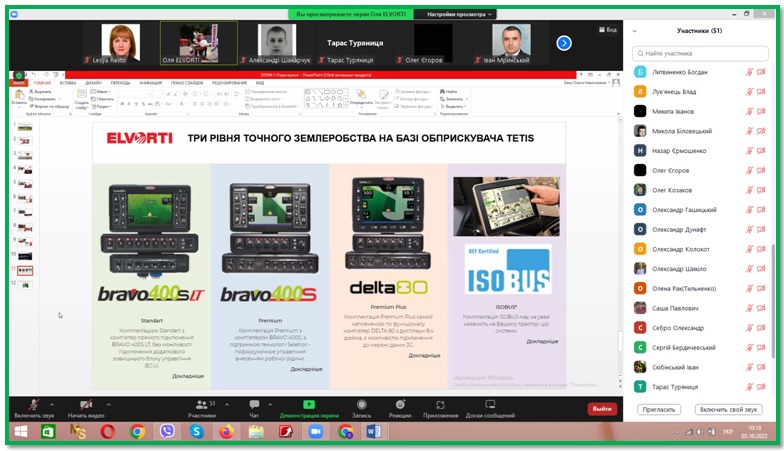Open Приложения in Zoom toolbar
Image resolution: width=784 pixels, height=451 pixels.
[x=440, y=408]
